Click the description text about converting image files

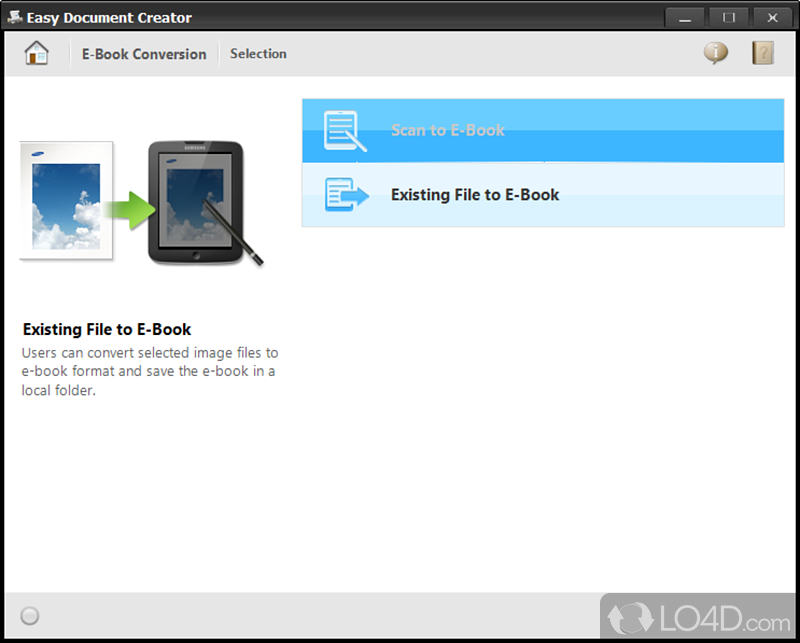coord(149,372)
